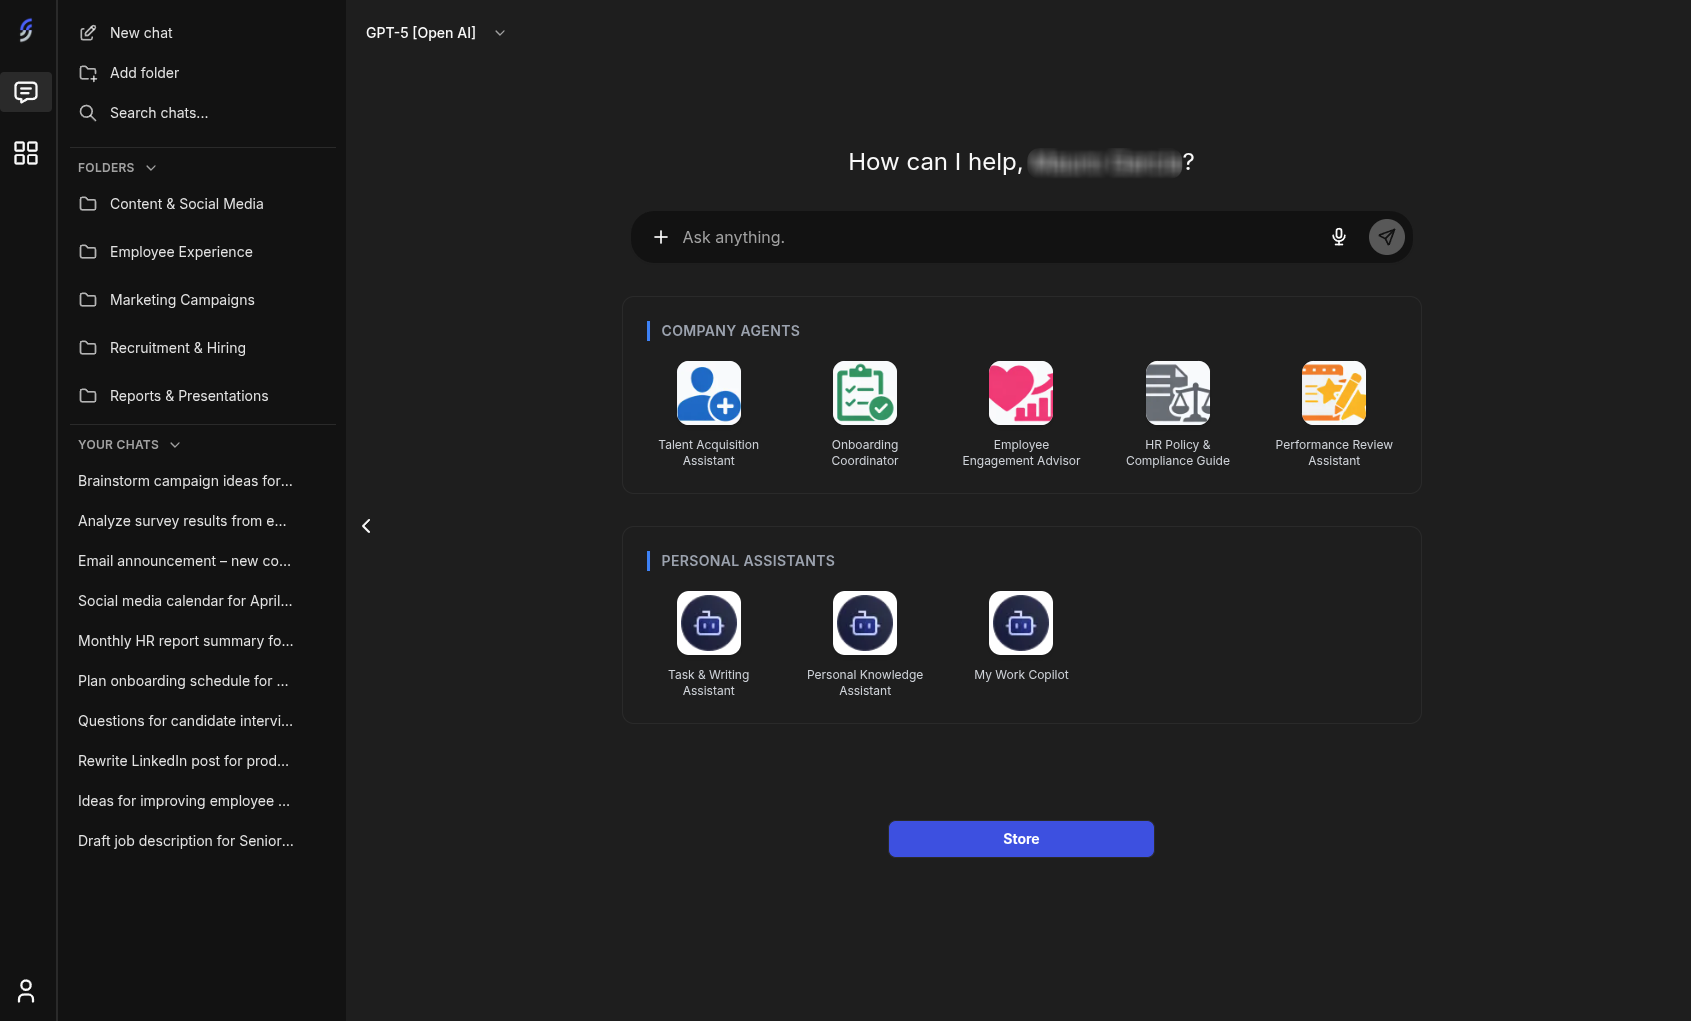Viewport: 1691px width, 1021px height.
Task: Collapse the sidebar with the arrow
Action: pyautogui.click(x=366, y=526)
